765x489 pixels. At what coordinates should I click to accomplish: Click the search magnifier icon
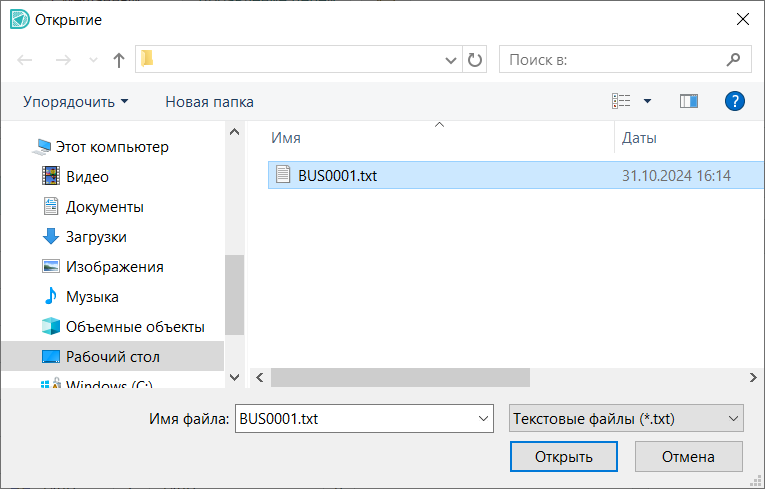click(x=734, y=60)
